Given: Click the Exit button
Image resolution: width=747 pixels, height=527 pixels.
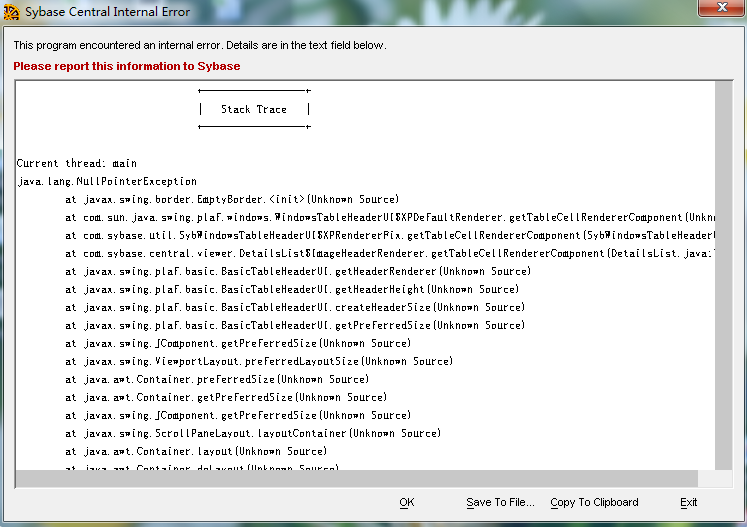Looking at the screenshot, I should point(688,502).
